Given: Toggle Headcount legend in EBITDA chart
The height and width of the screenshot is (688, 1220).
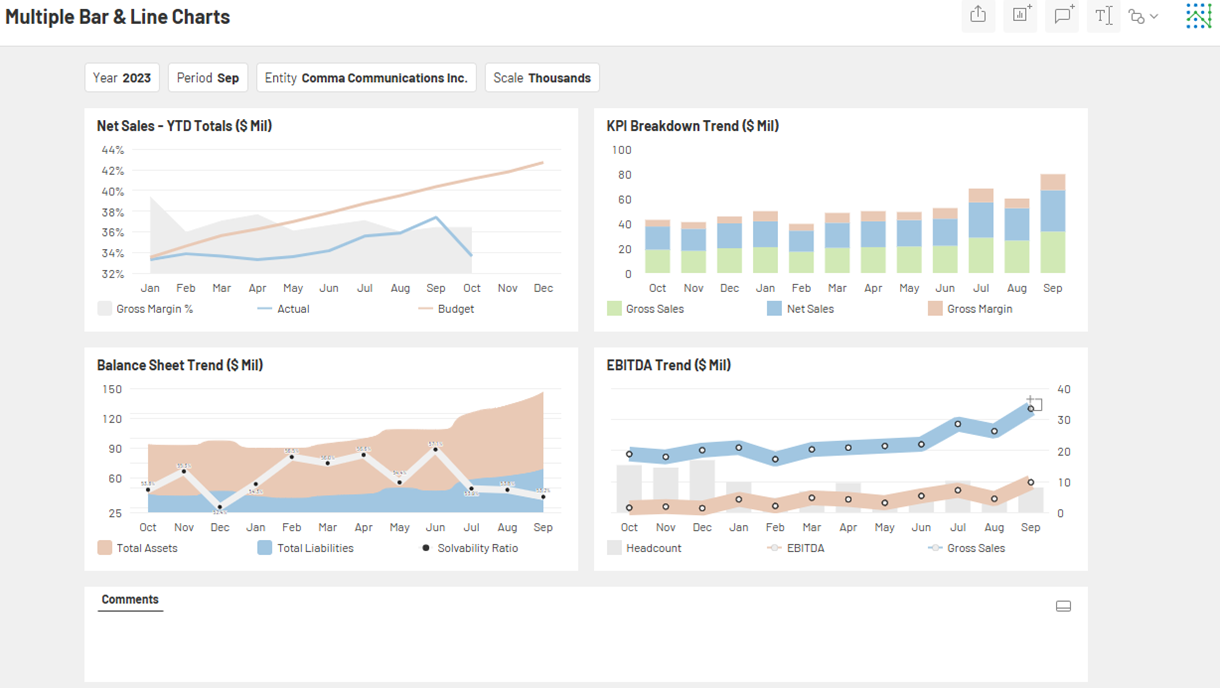Looking at the screenshot, I should coord(645,548).
